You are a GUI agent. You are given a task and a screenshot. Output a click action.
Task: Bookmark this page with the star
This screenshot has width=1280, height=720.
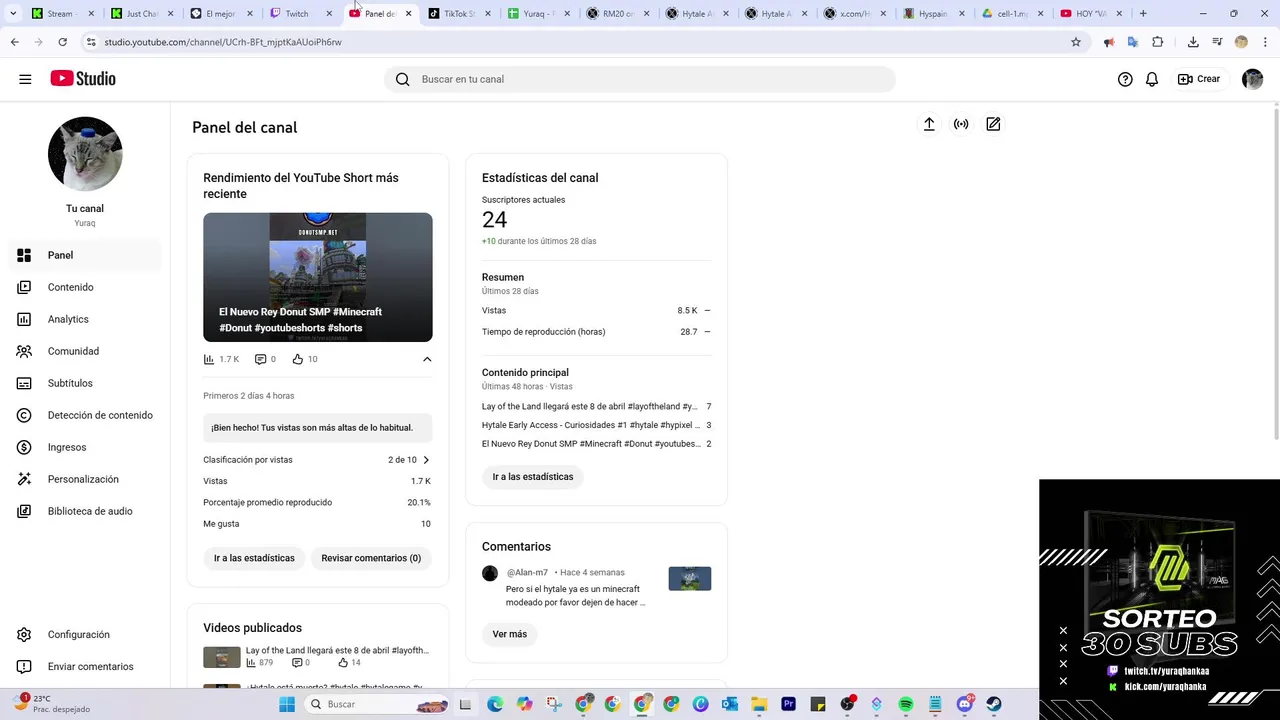point(1076,42)
